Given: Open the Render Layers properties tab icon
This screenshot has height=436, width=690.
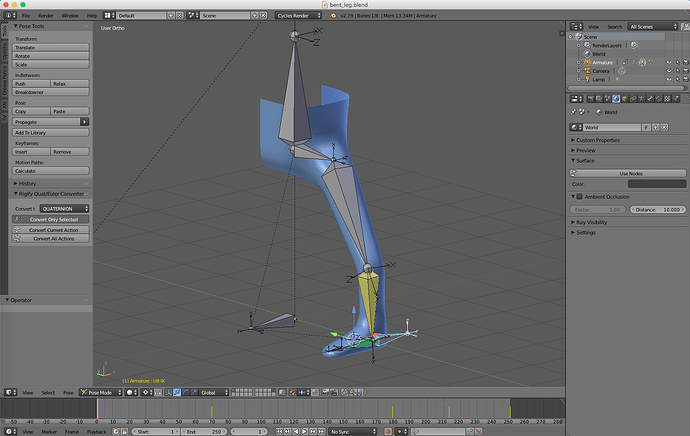Looking at the screenshot, I should tap(598, 99).
